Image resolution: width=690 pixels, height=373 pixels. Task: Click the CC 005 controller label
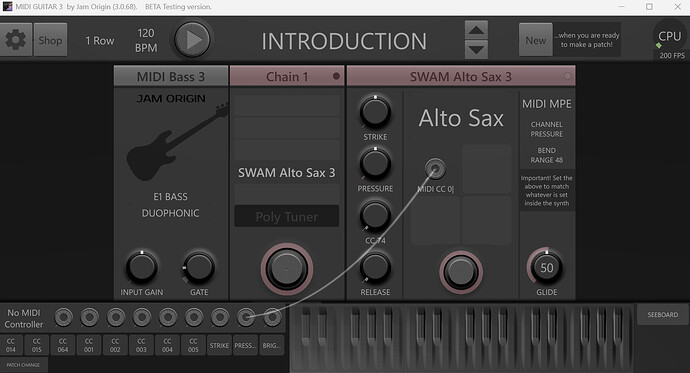coord(193,345)
